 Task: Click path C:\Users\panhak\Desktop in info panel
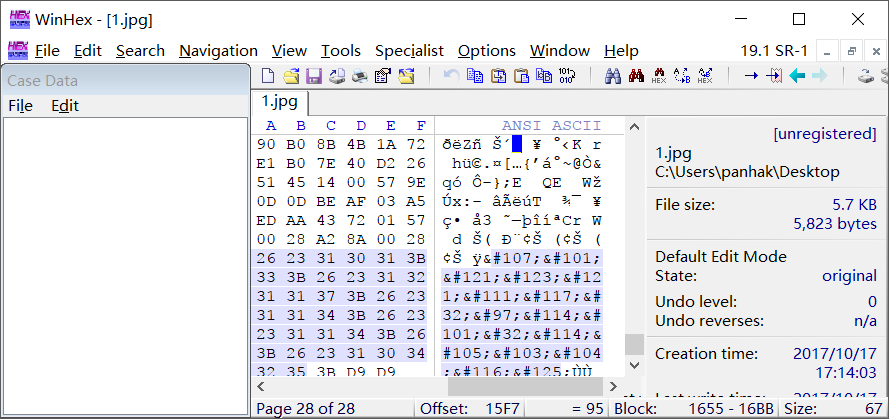coord(747,172)
